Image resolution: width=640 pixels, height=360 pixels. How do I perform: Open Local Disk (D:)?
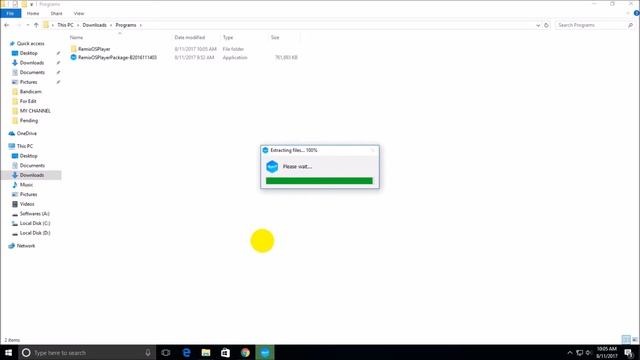pyautogui.click(x=35, y=233)
